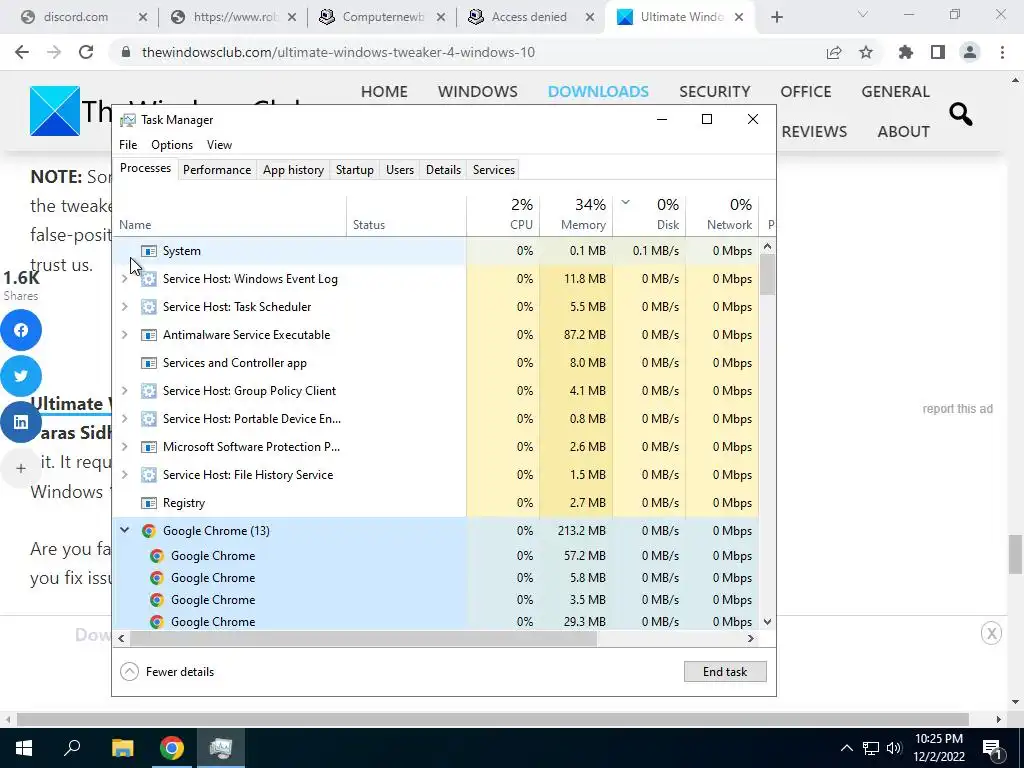Share the article on Twitter

(x=21, y=376)
